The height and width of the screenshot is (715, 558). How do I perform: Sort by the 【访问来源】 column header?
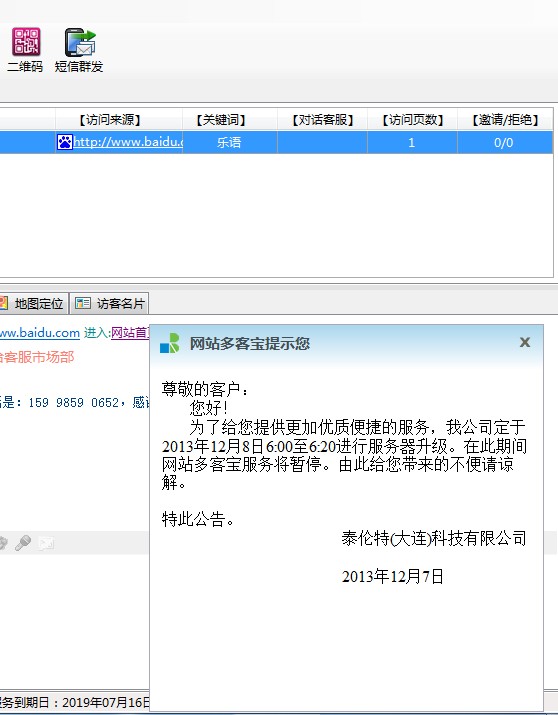click(x=109, y=120)
